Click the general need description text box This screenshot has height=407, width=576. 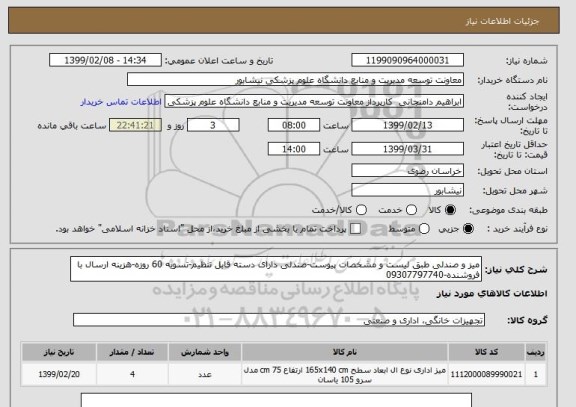(276, 269)
